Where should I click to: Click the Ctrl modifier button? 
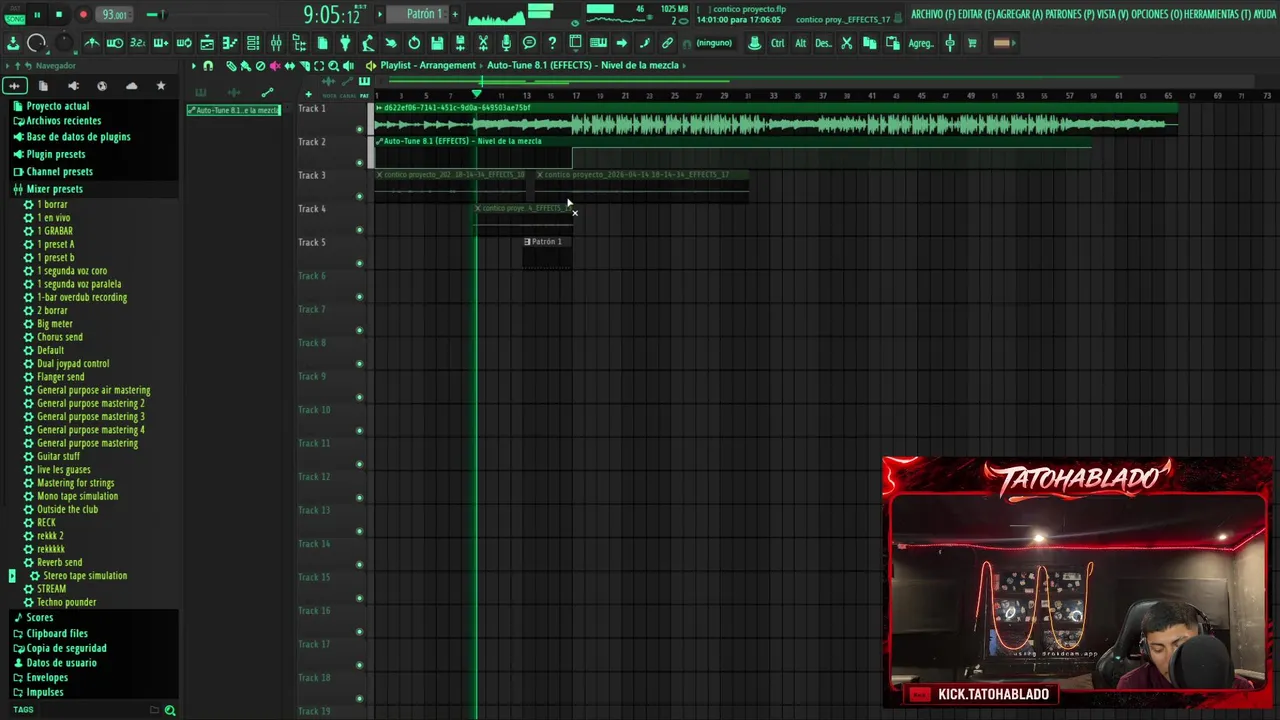(x=777, y=43)
